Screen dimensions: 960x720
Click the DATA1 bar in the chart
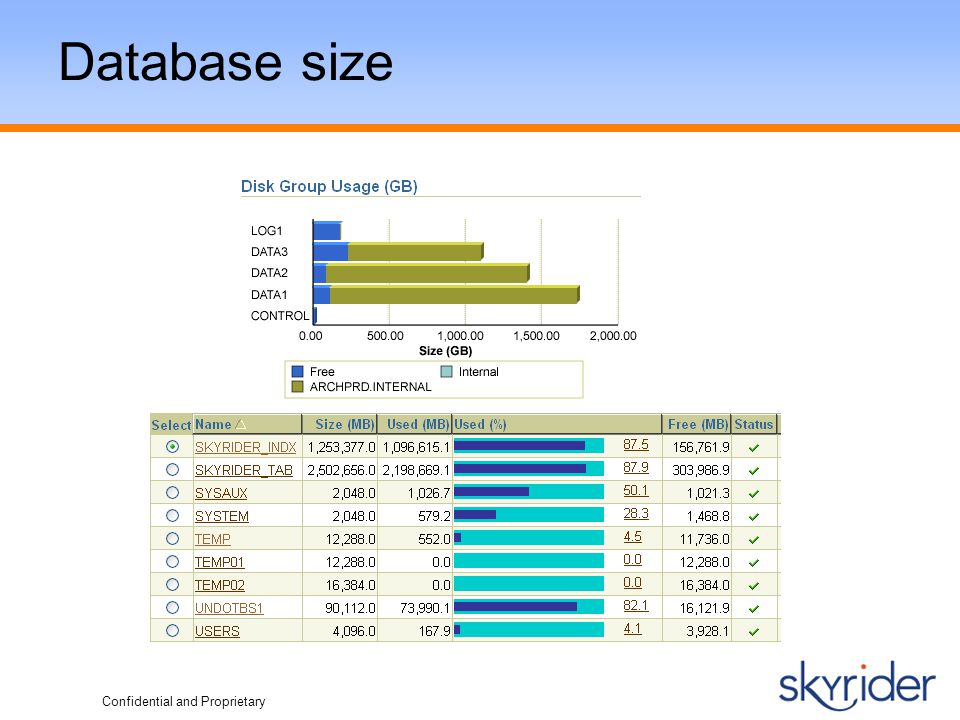pos(446,294)
